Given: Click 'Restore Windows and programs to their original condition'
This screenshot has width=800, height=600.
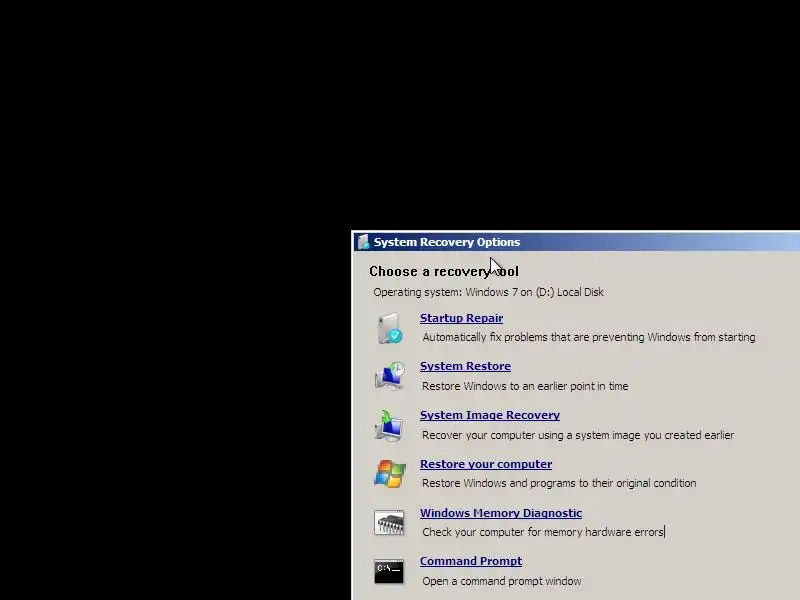Looking at the screenshot, I should click(x=559, y=483).
